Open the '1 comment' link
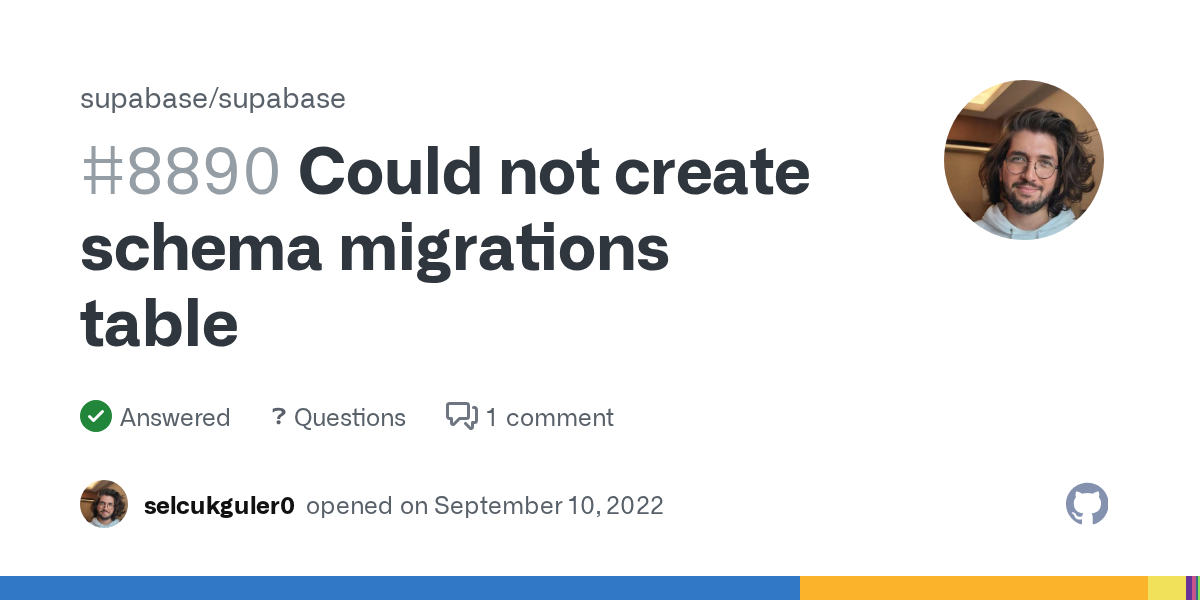The image size is (1200, 600). 550,417
